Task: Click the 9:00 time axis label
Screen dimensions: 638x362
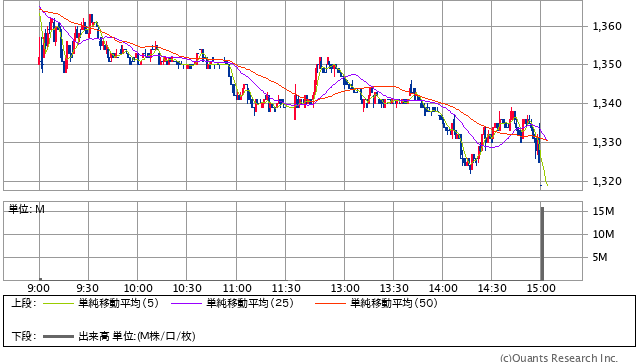Action: 39,288
